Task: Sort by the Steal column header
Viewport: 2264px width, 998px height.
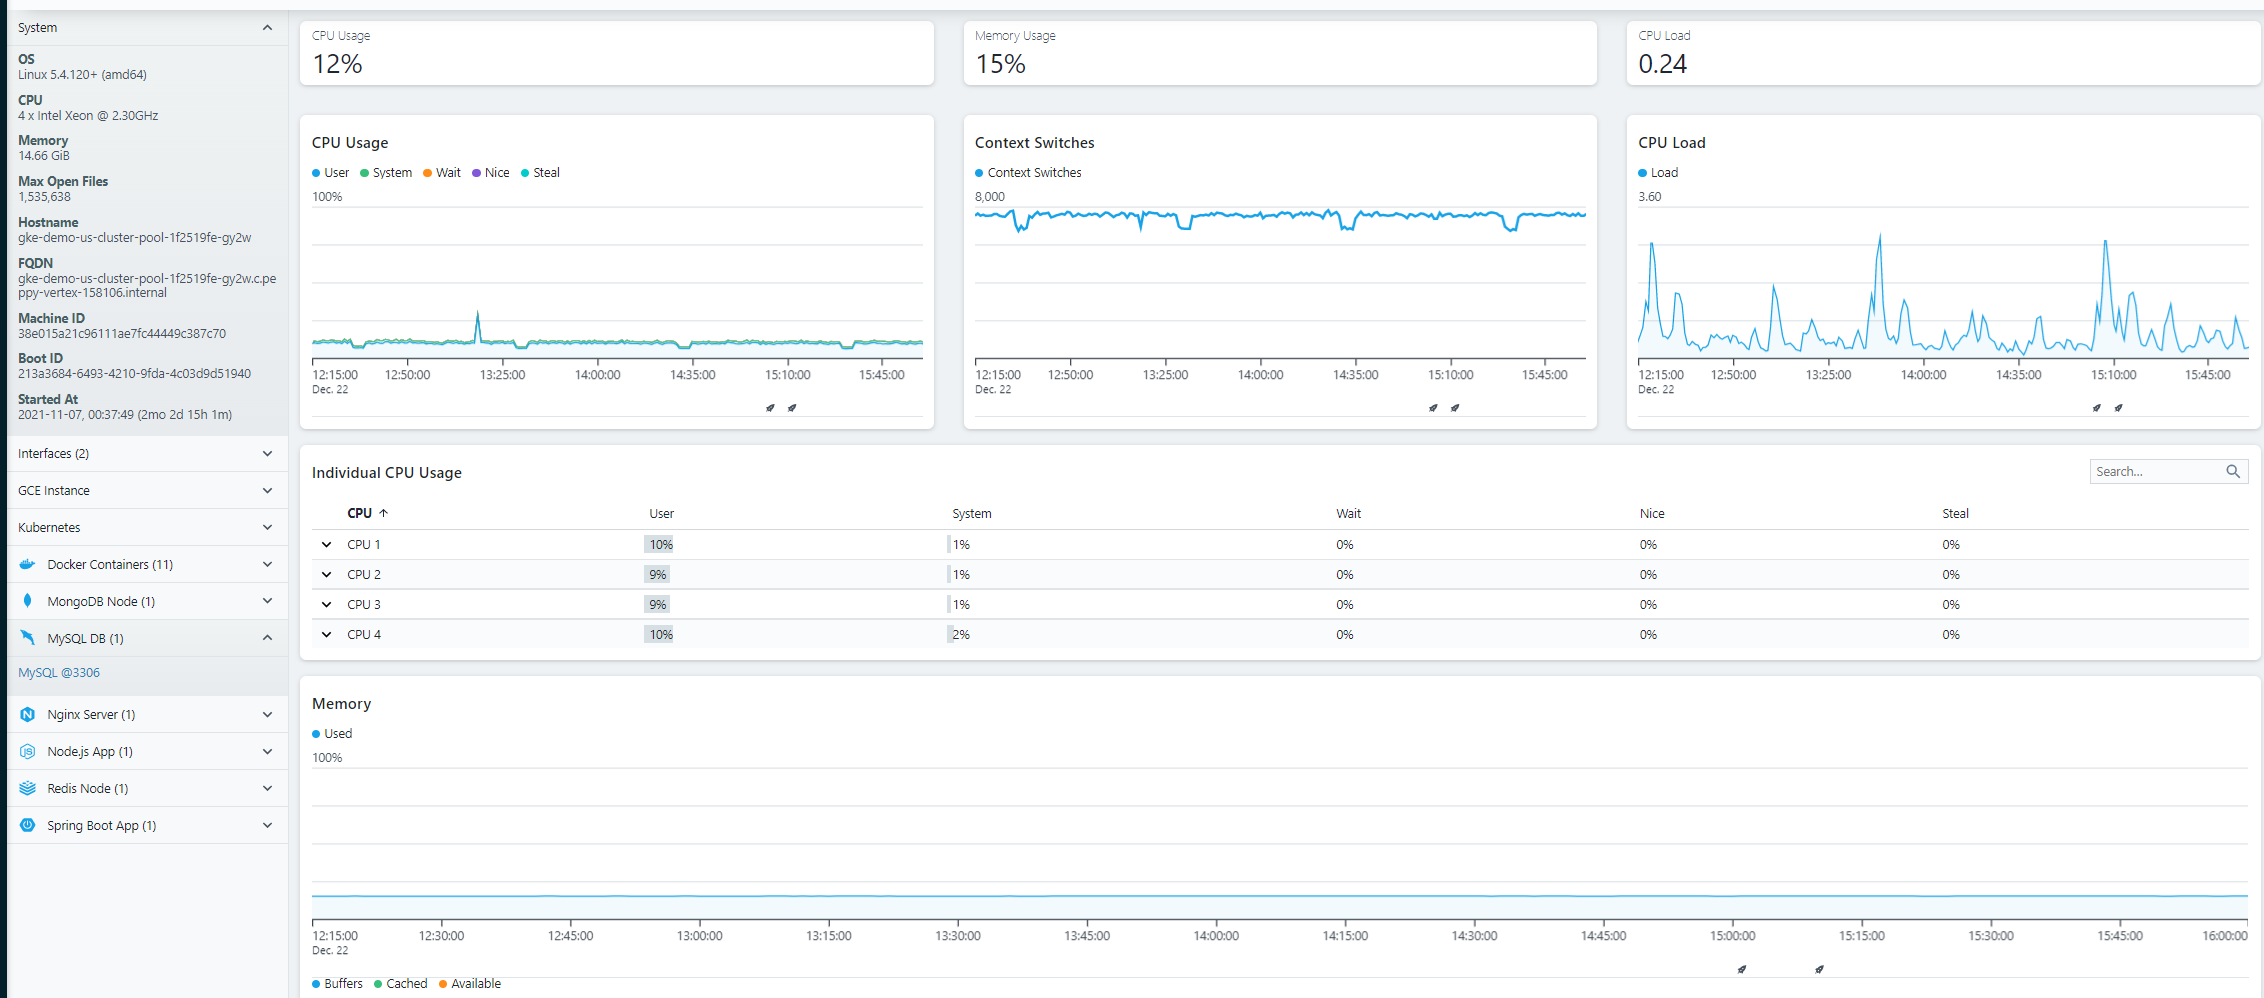Action: pos(1955,514)
